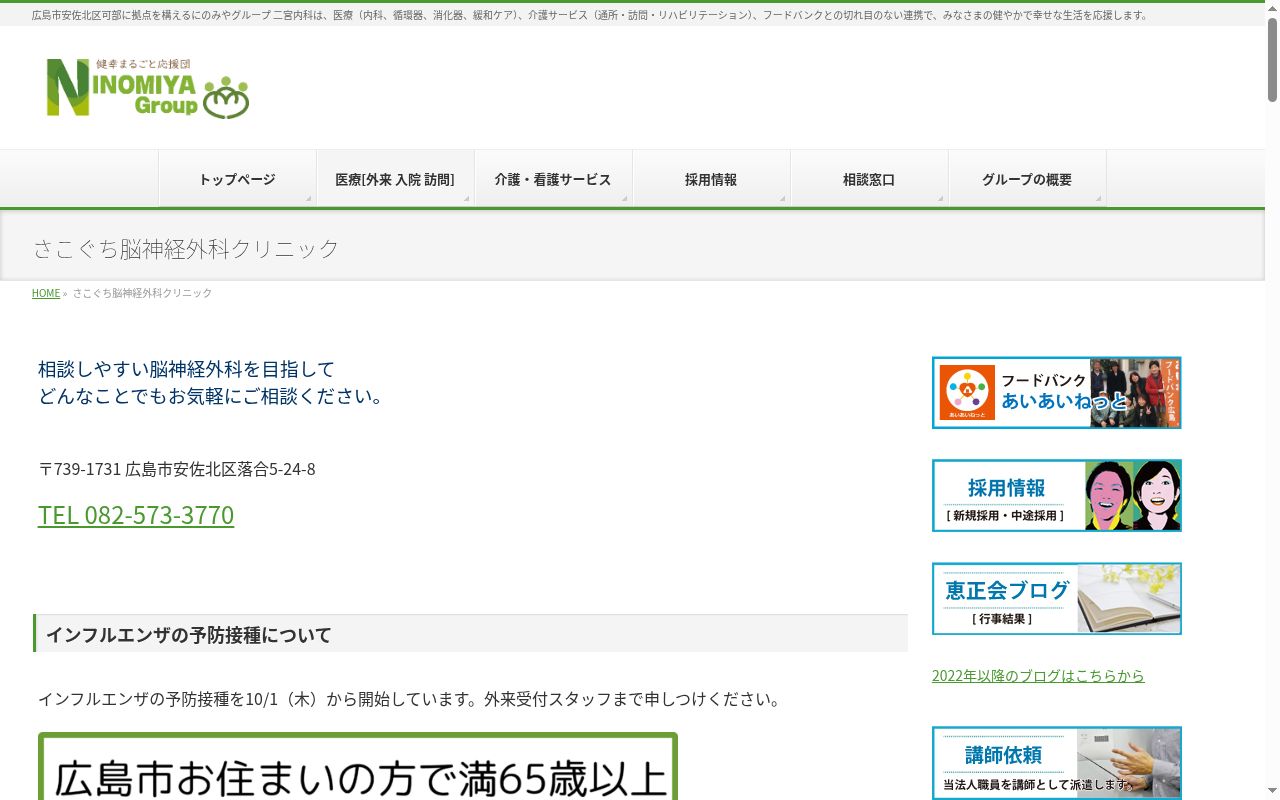The height and width of the screenshot is (800, 1280).
Task: Click the Ninomiya Group logo
Action: [x=148, y=88]
